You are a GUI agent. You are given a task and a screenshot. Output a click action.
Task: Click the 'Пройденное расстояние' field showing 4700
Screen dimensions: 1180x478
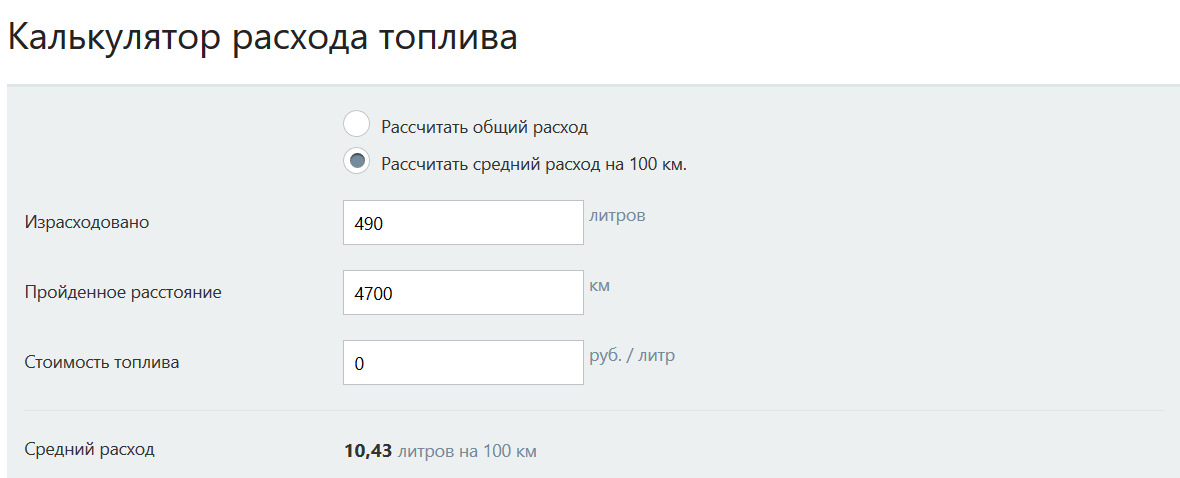click(x=462, y=293)
